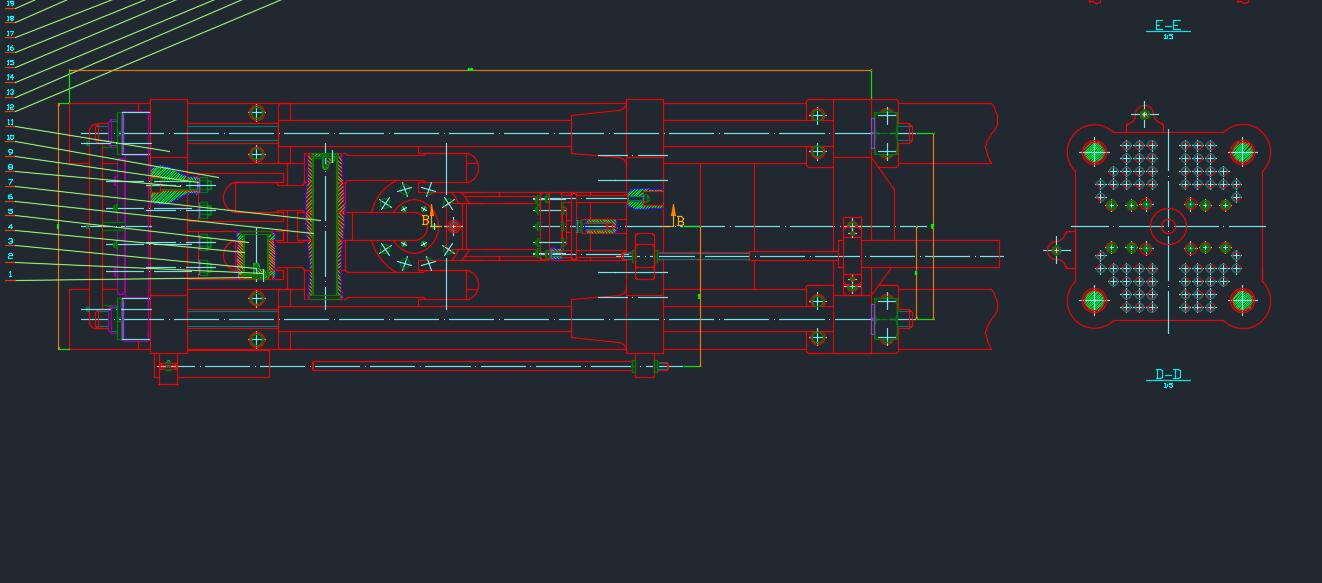Select part number 1 callout label
Viewport: 1322px width, 583px height.
[x=10, y=274]
